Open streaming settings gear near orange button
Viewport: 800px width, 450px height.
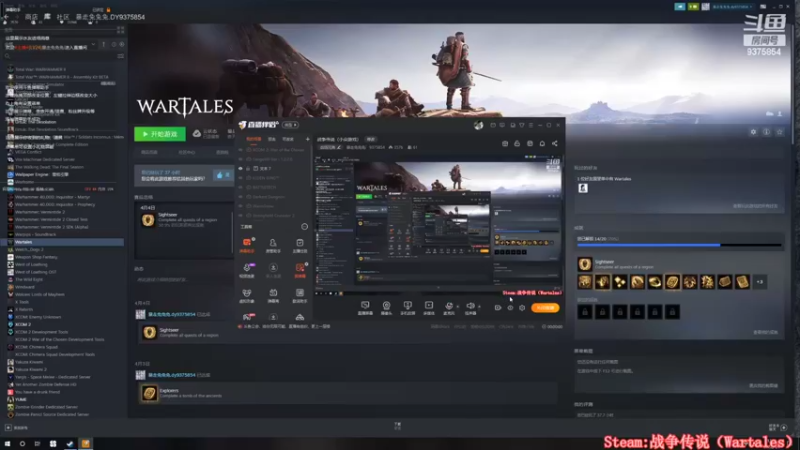(522, 308)
